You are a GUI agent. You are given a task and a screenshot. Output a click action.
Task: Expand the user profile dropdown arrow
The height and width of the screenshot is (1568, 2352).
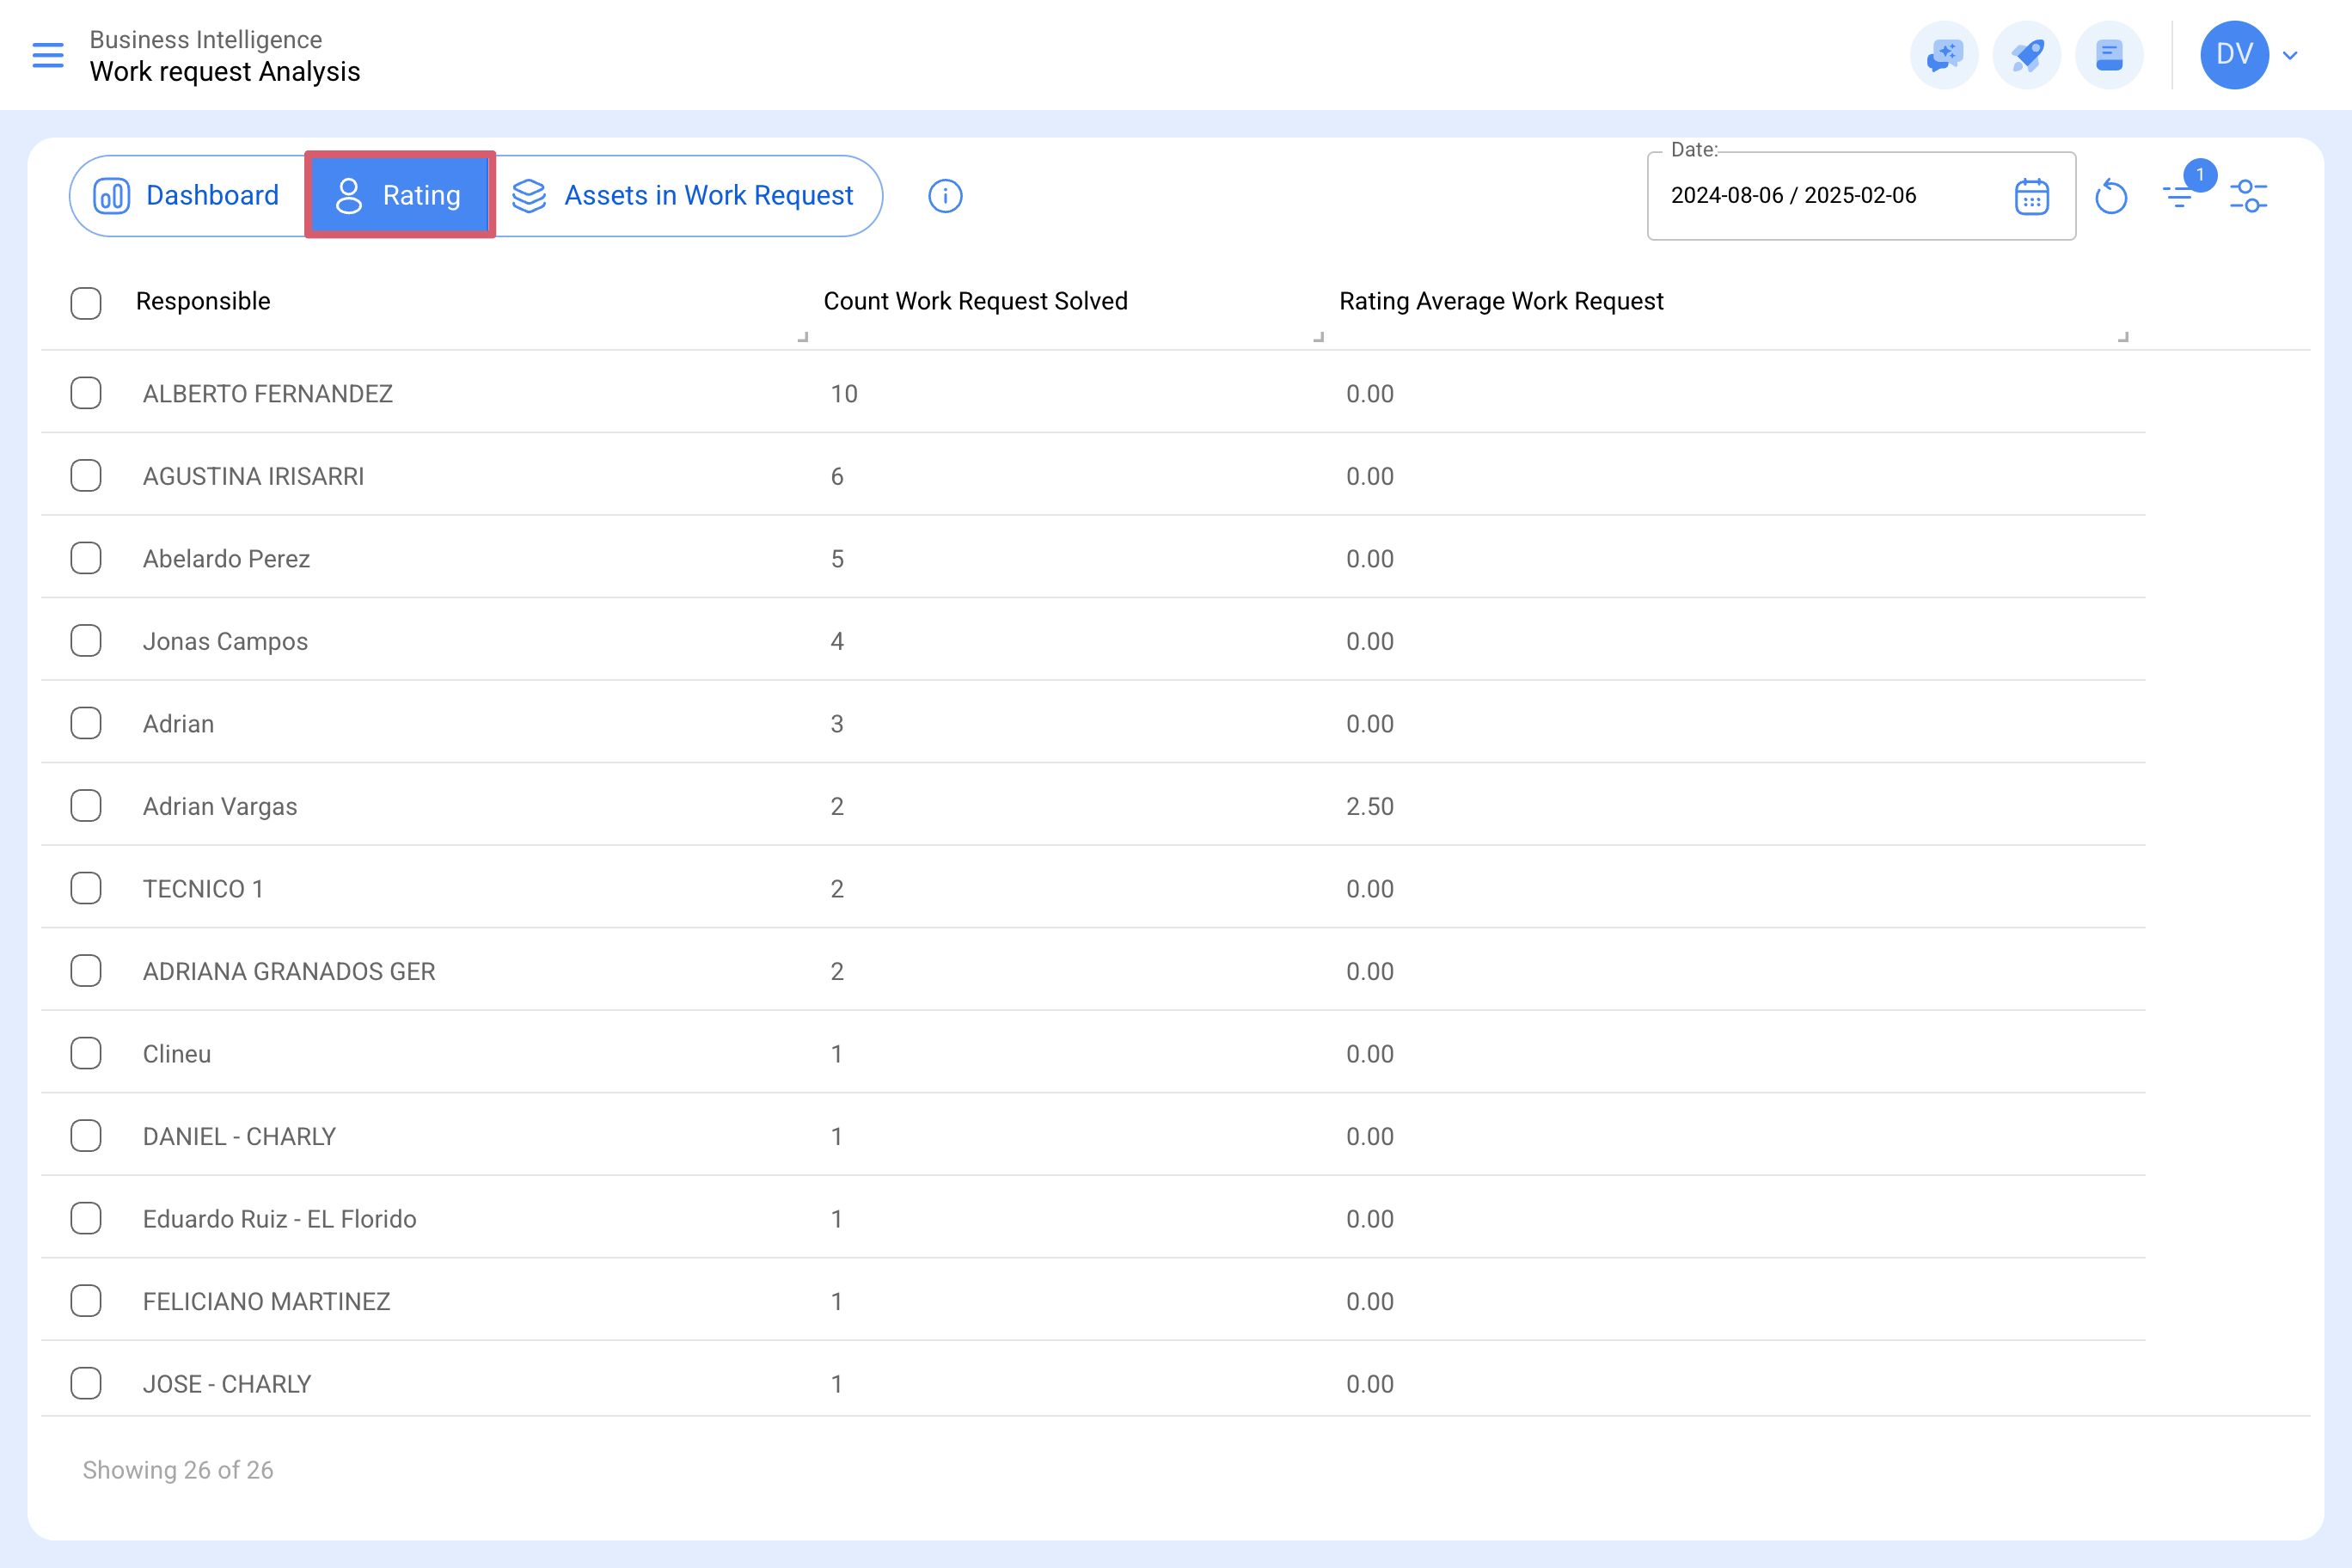pos(2290,56)
